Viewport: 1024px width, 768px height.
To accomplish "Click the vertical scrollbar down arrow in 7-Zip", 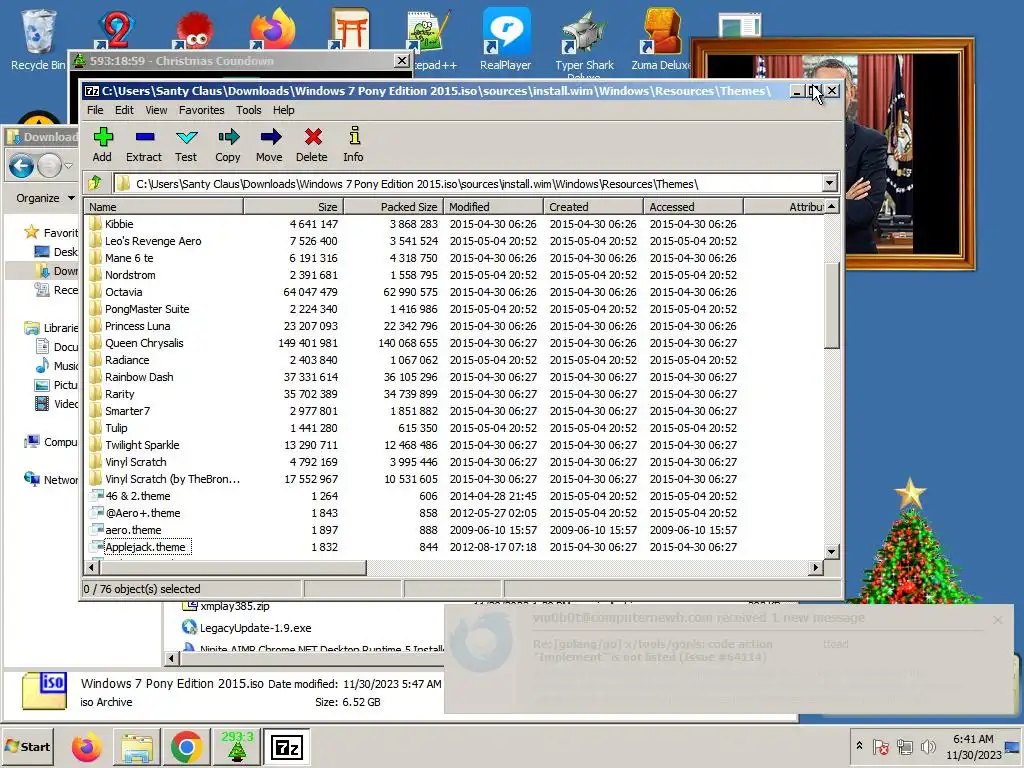I will tap(831, 551).
